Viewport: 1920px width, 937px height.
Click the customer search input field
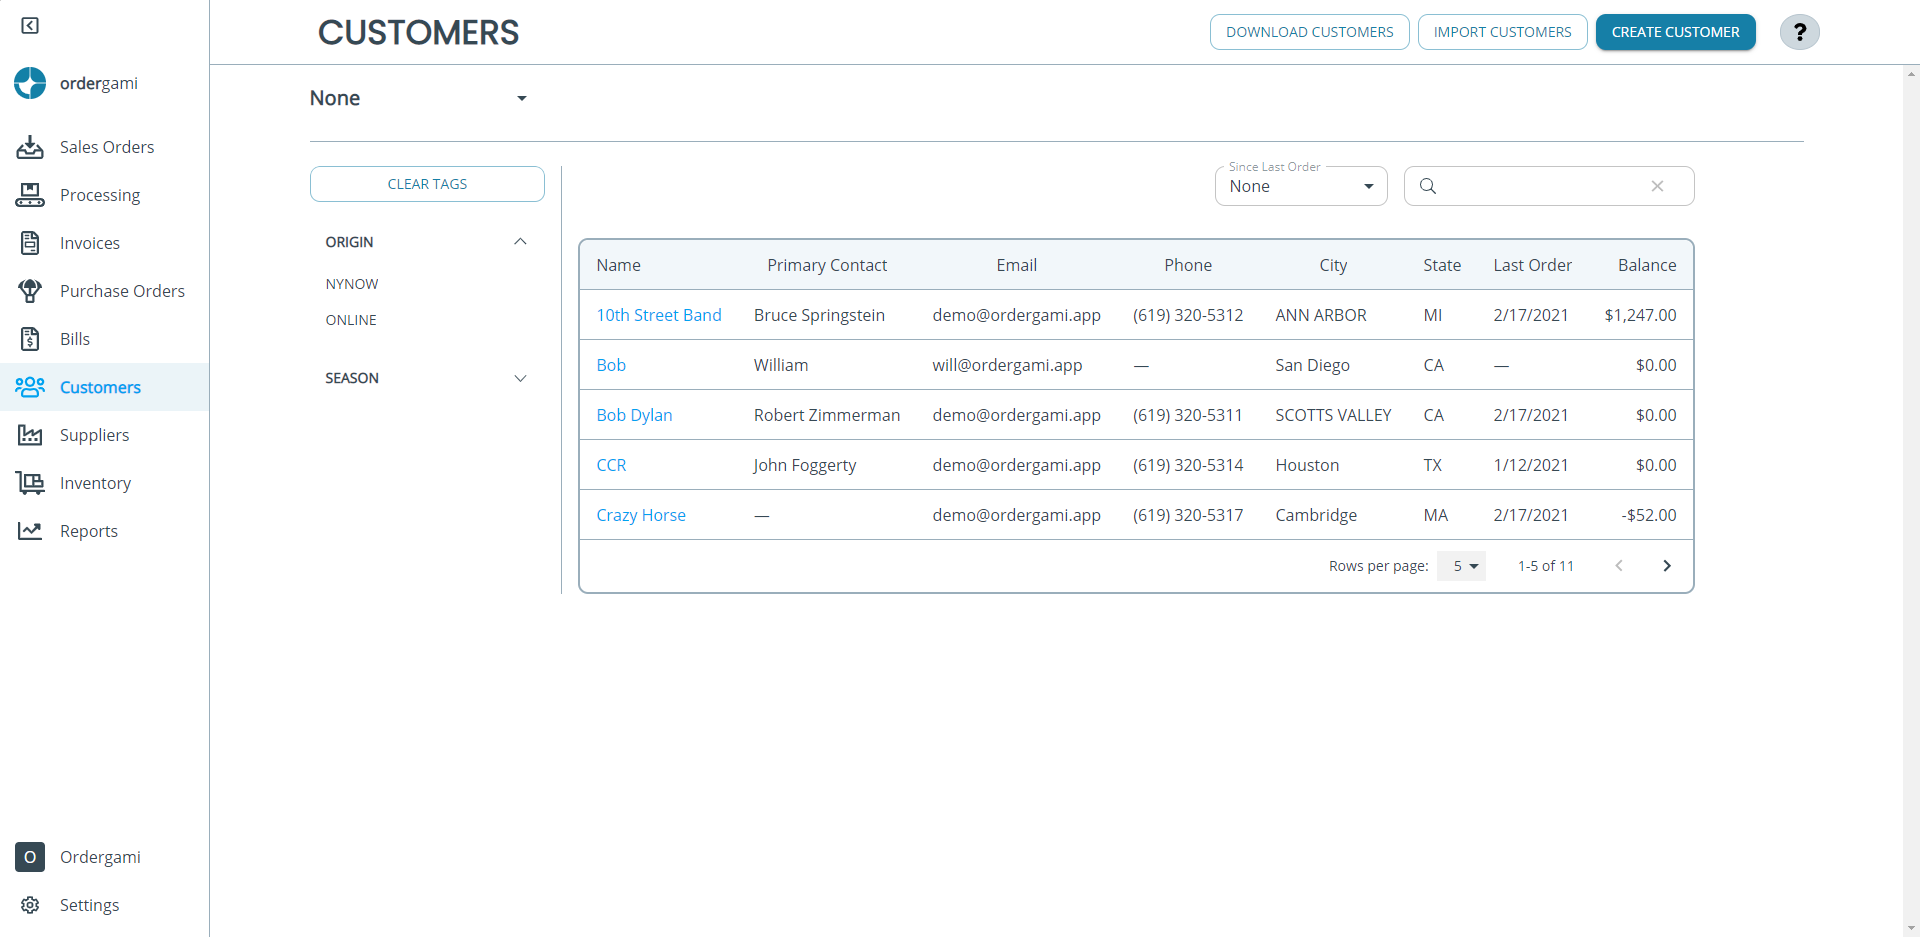coord(1548,186)
